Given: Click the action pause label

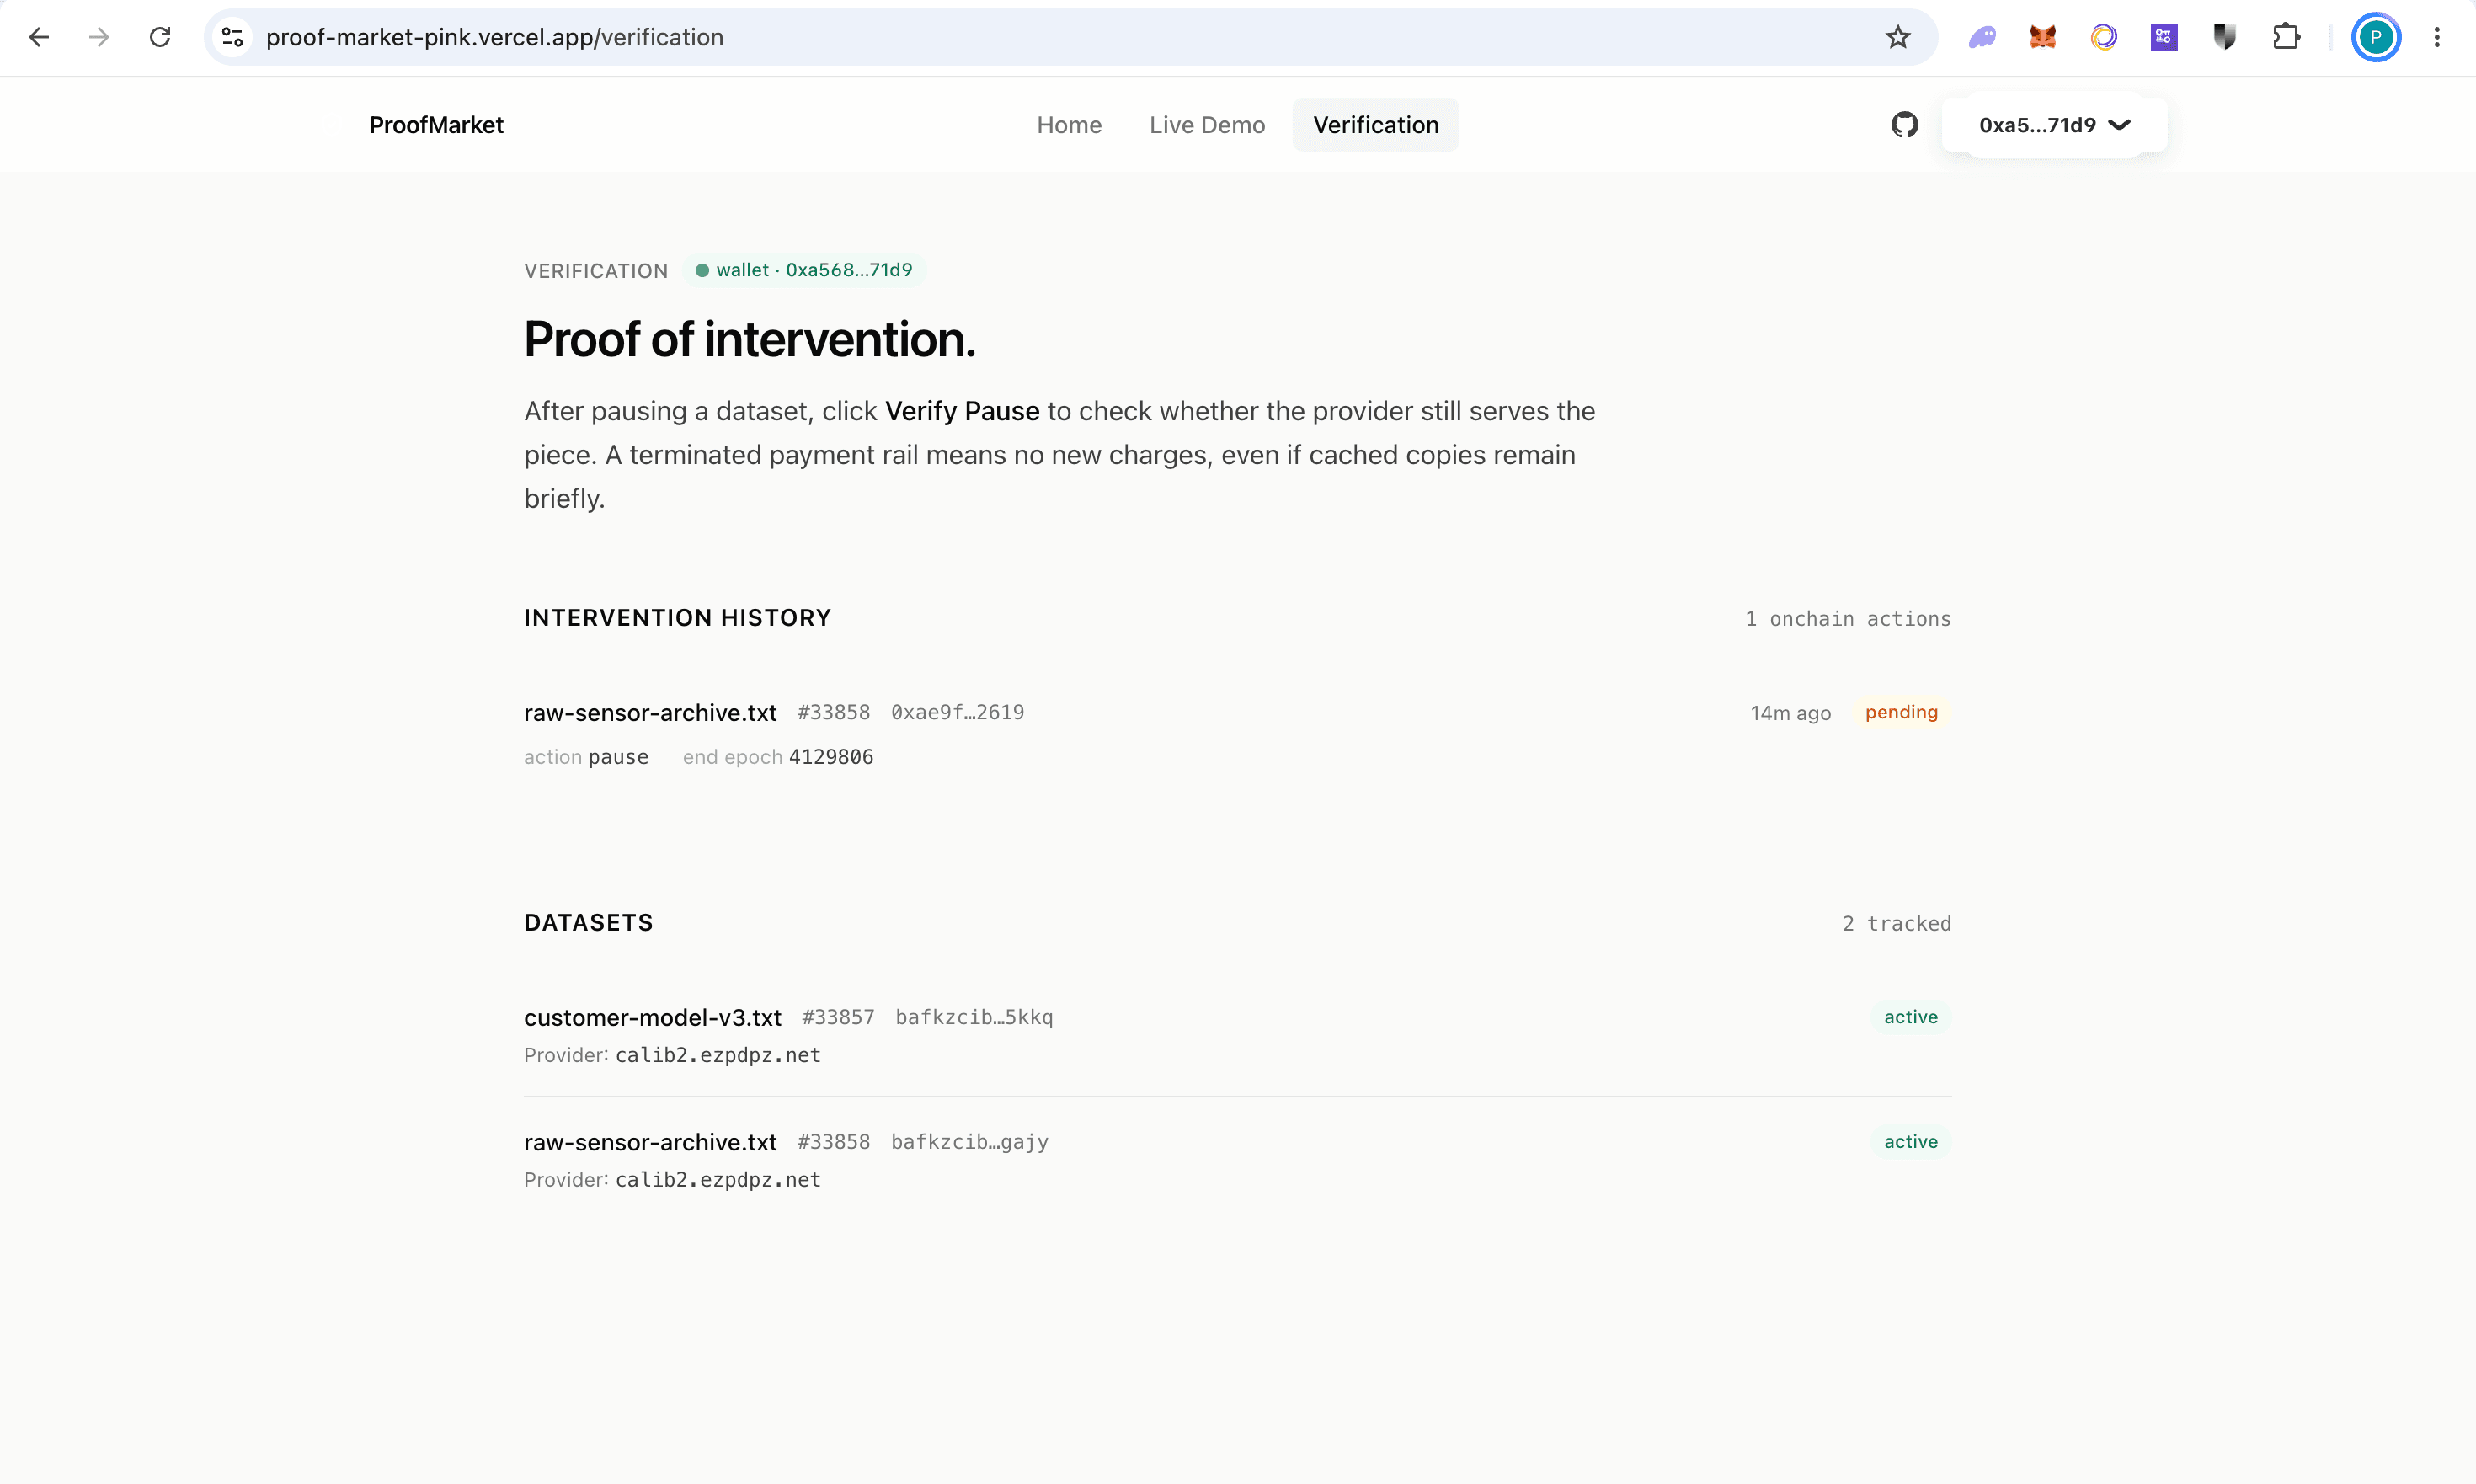Looking at the screenshot, I should coord(586,757).
